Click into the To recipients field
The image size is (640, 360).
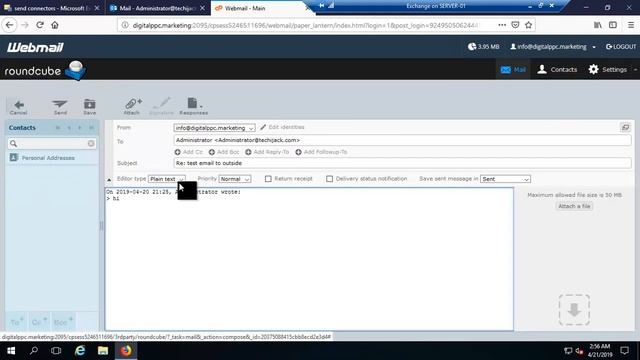(402, 140)
